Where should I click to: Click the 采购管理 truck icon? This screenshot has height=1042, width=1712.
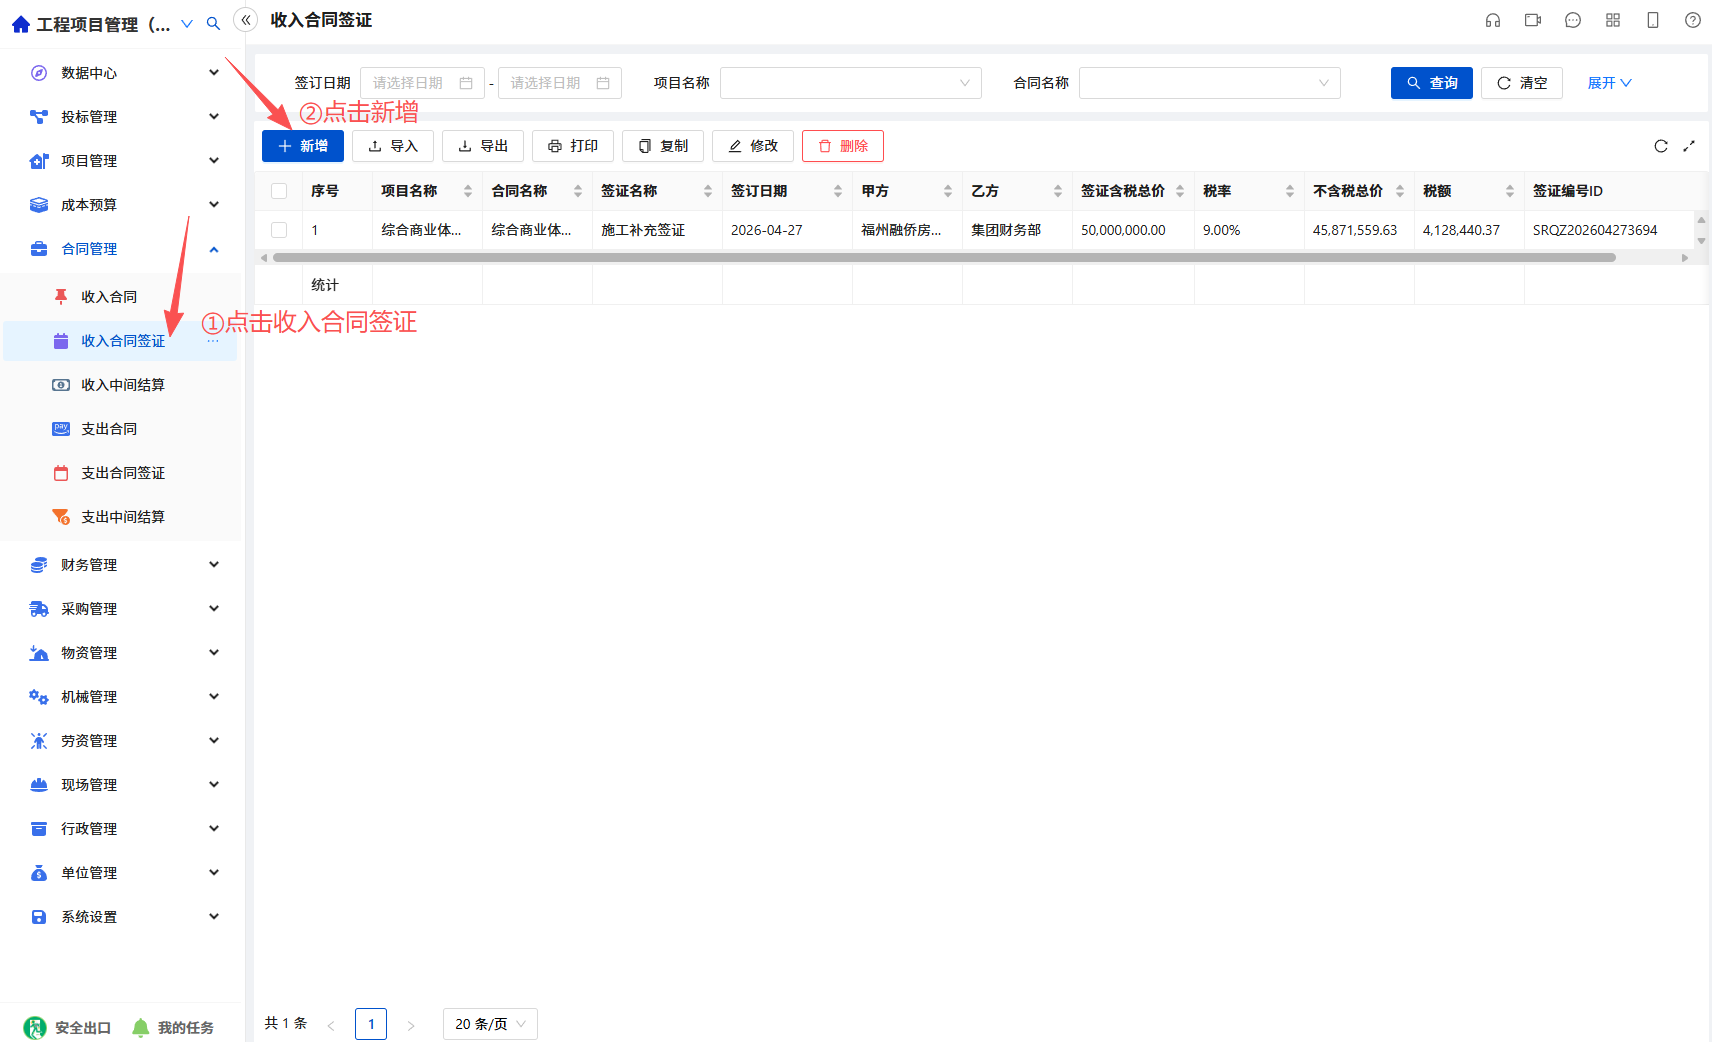[39, 609]
